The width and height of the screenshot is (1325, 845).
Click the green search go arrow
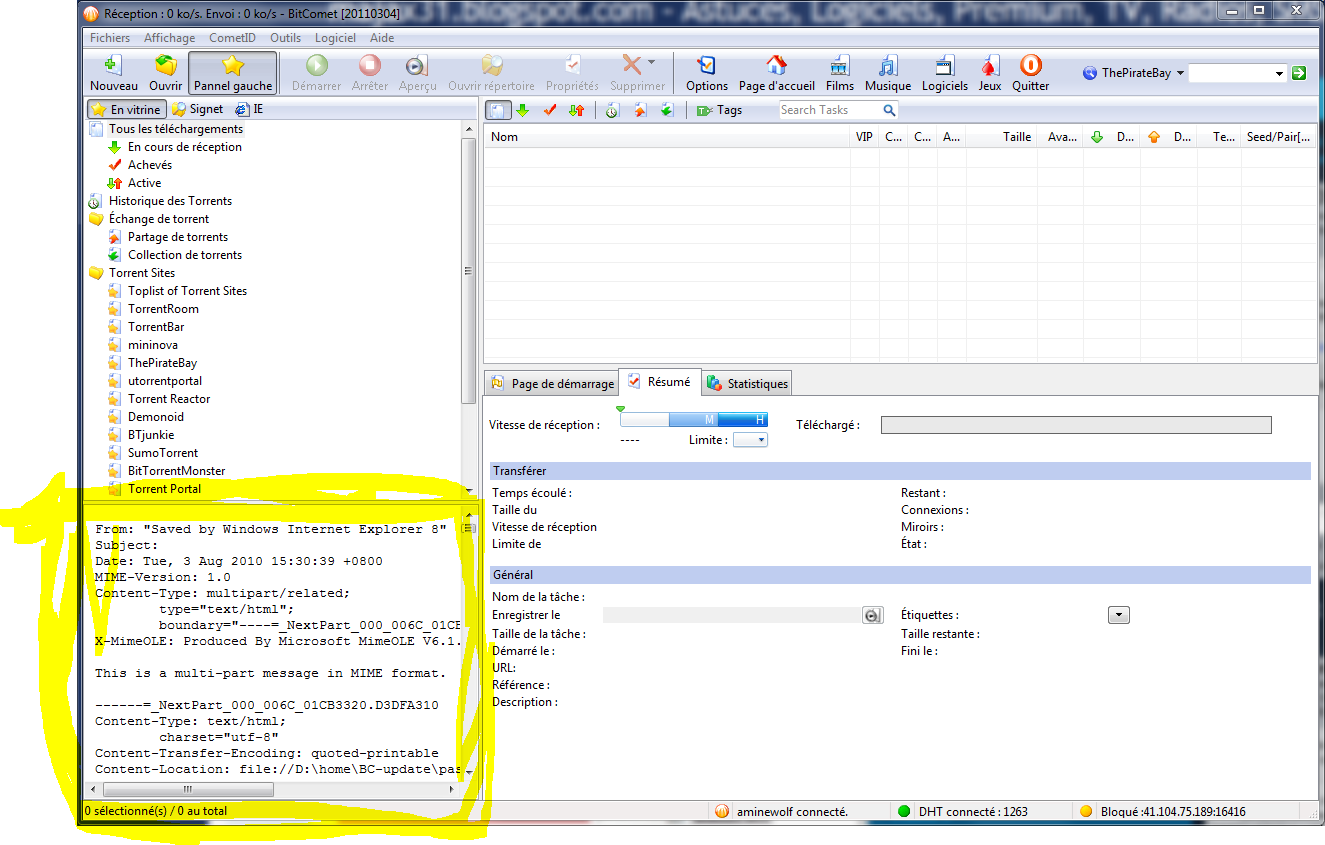point(1298,73)
